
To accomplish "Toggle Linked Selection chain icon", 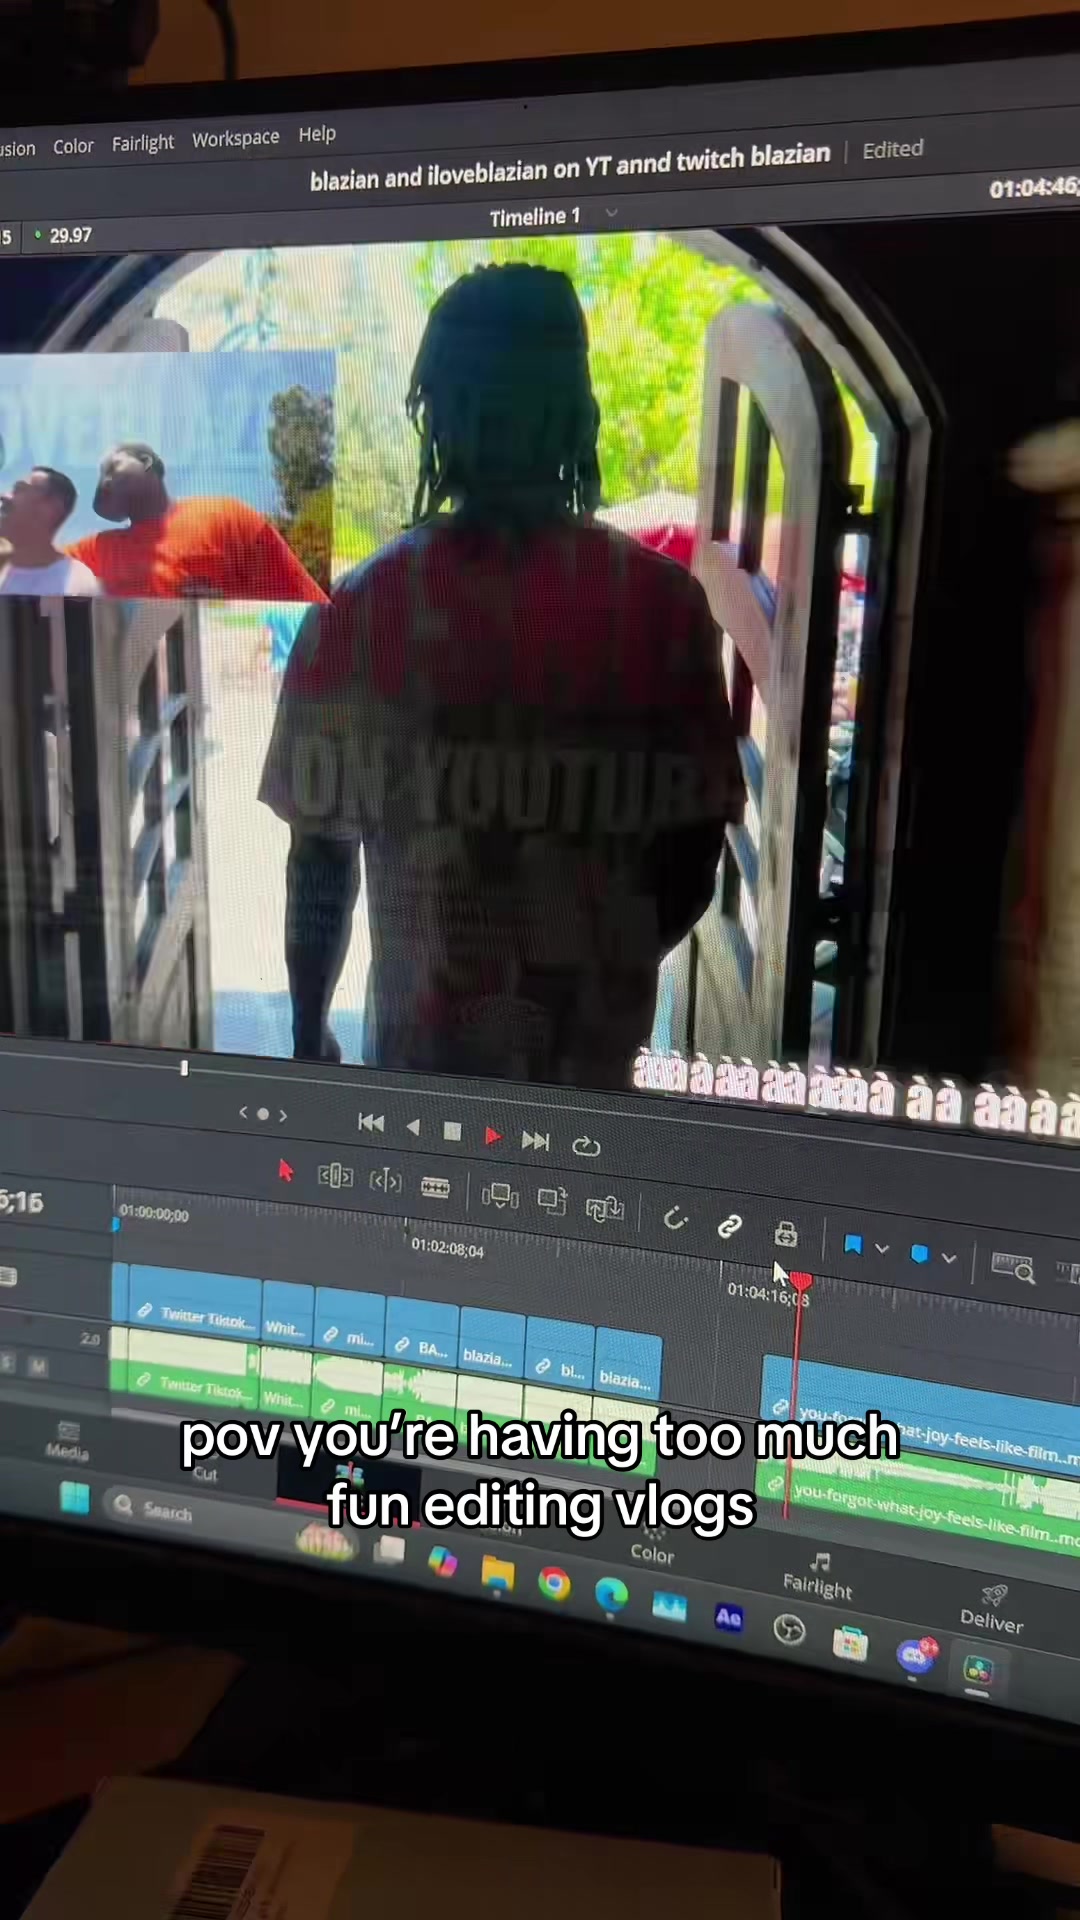I will [730, 1226].
